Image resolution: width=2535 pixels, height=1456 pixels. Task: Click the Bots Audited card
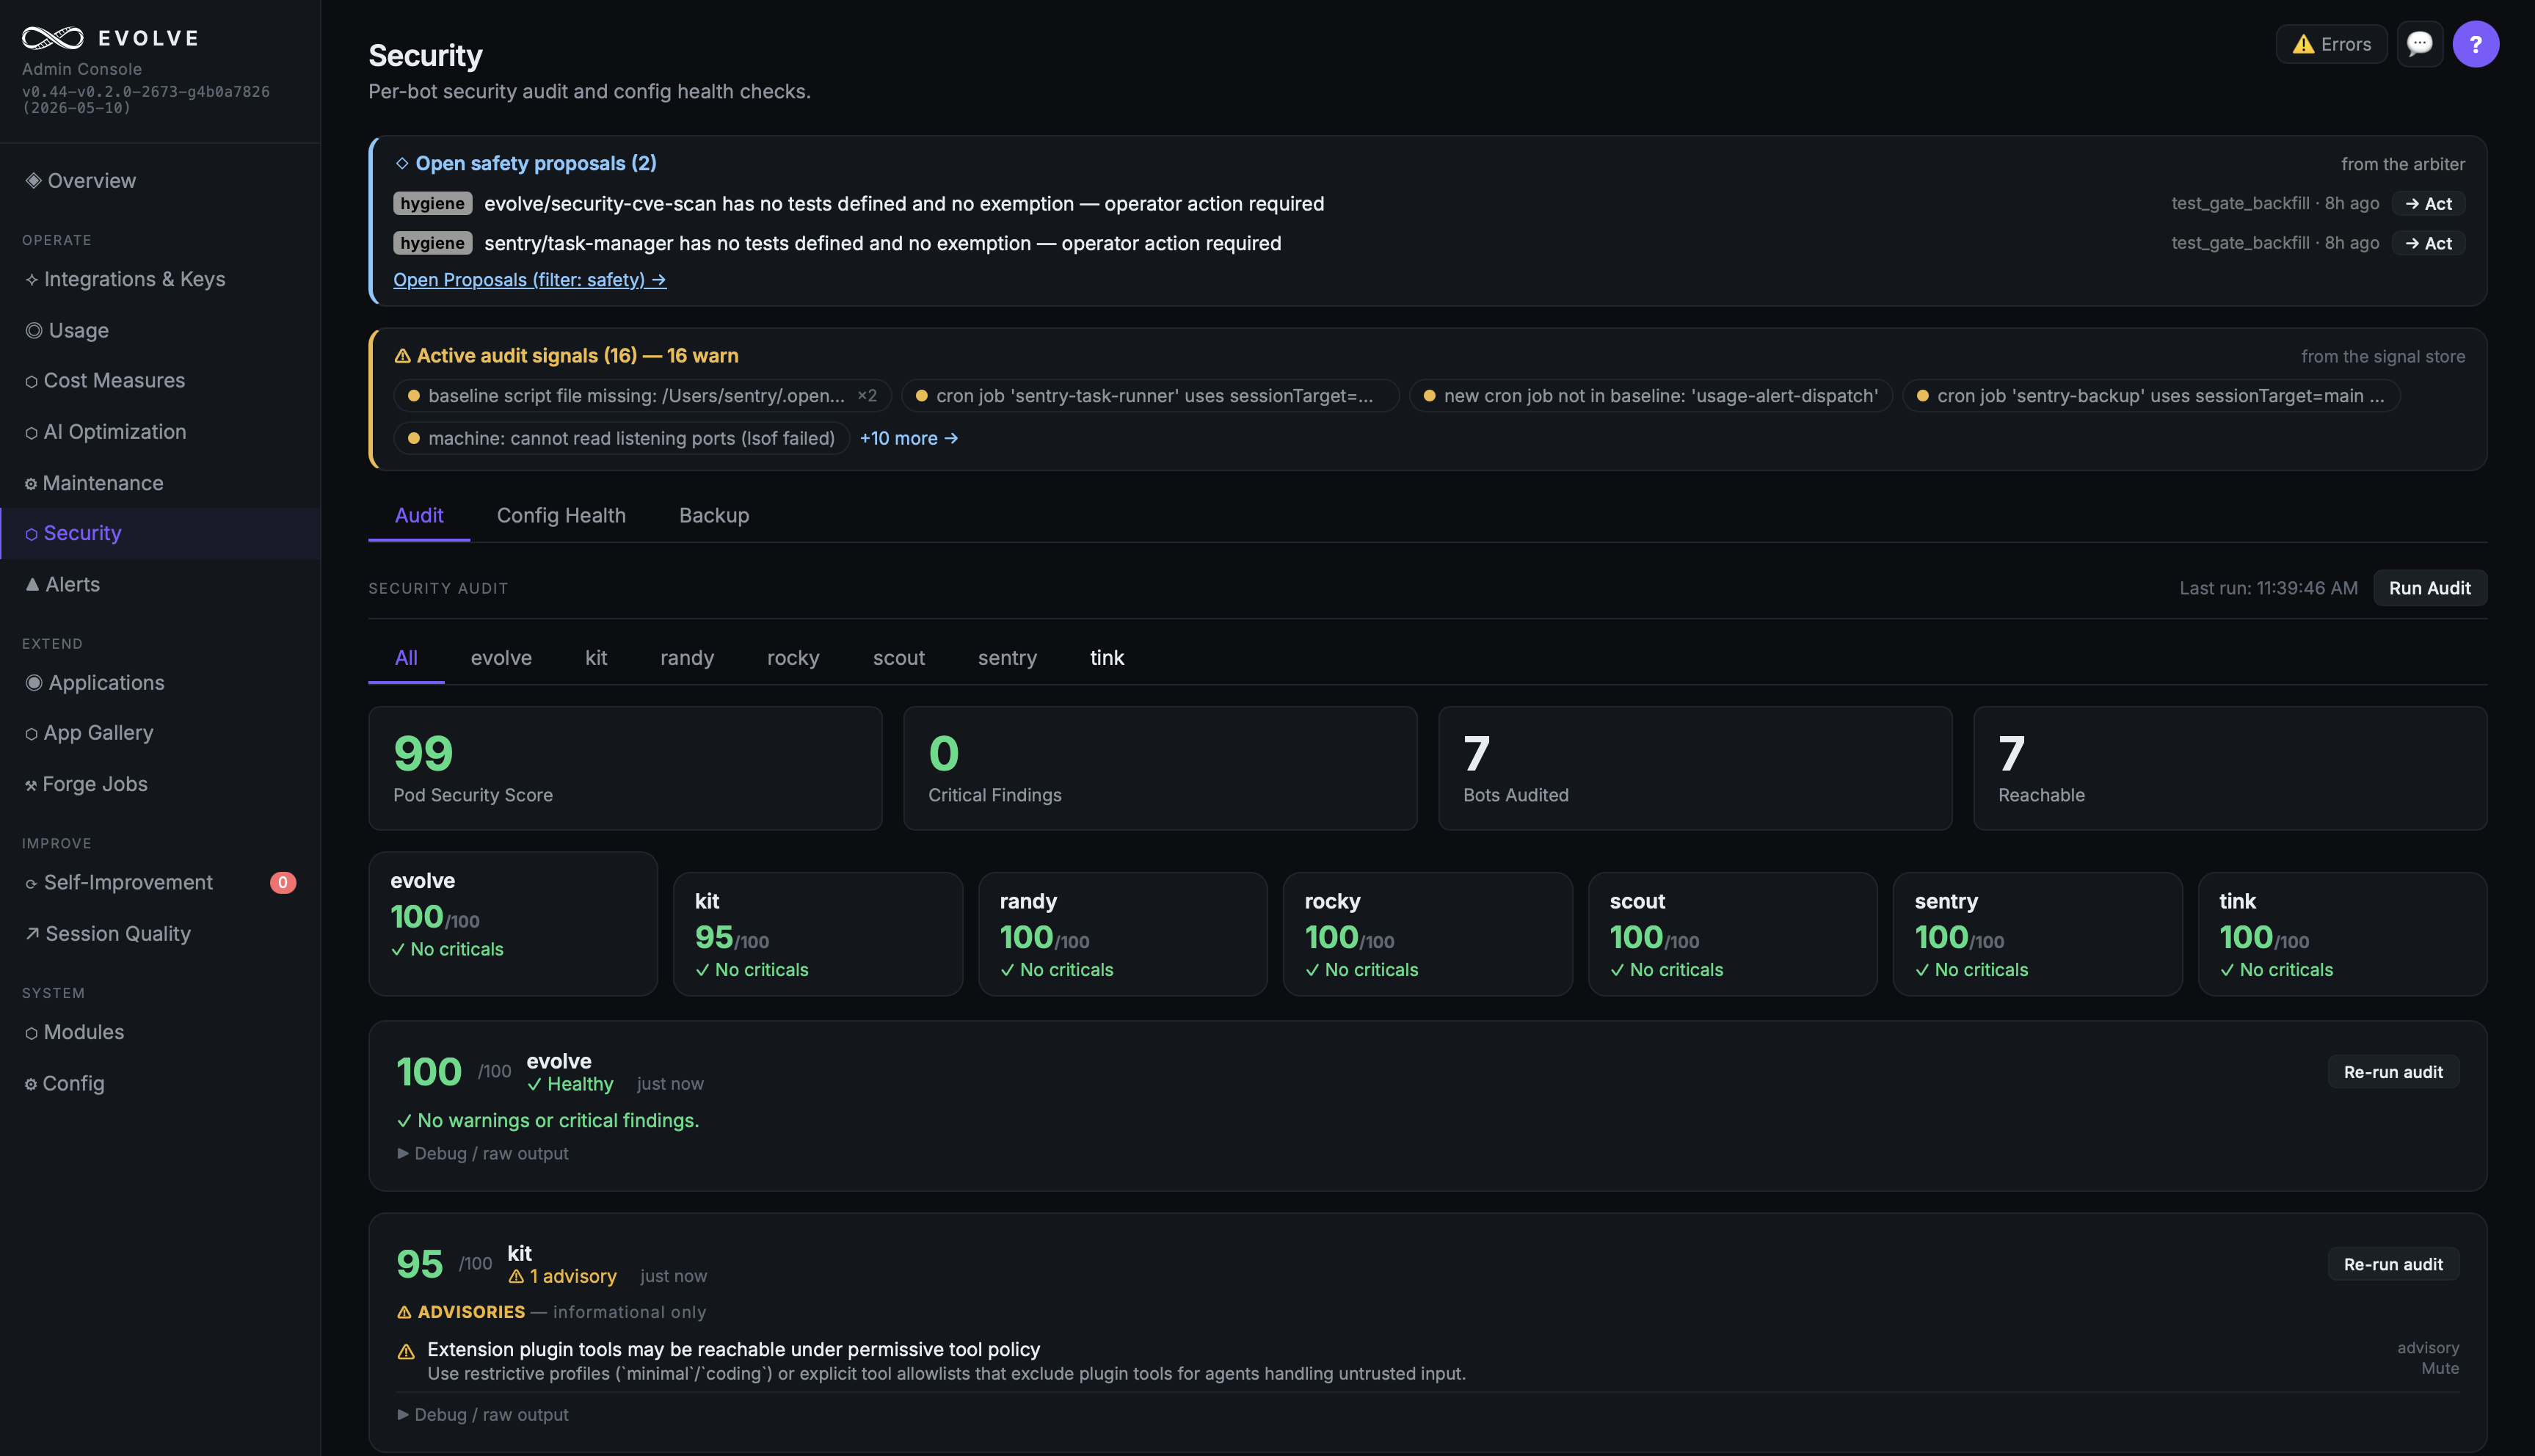click(x=1695, y=768)
